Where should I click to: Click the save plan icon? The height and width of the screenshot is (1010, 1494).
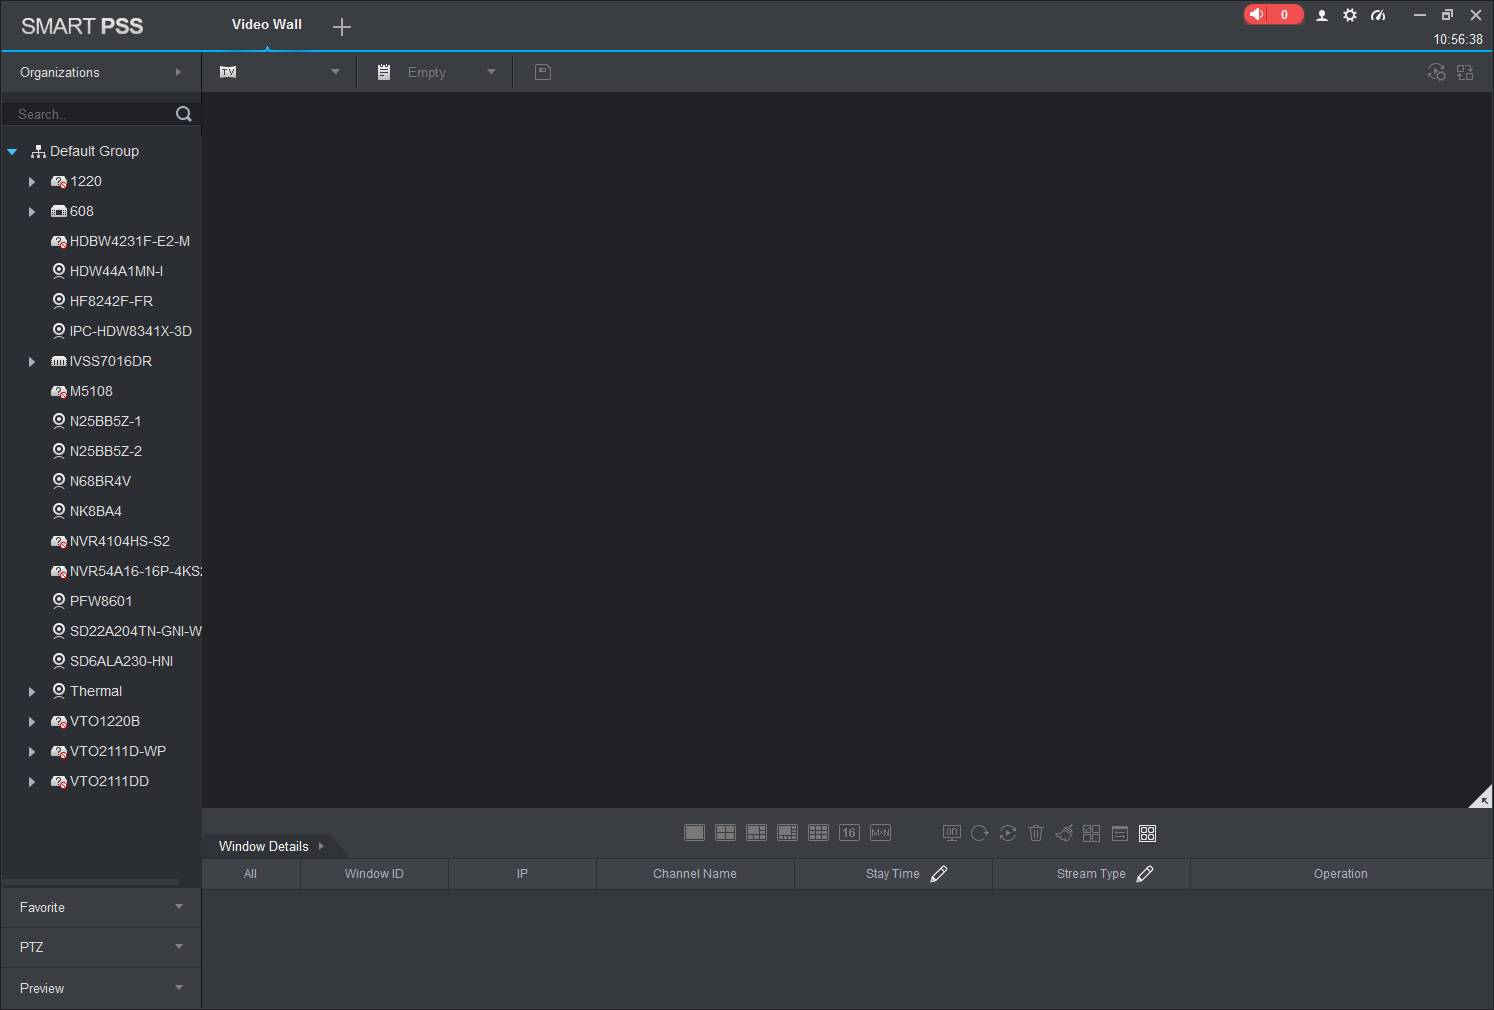point(543,72)
